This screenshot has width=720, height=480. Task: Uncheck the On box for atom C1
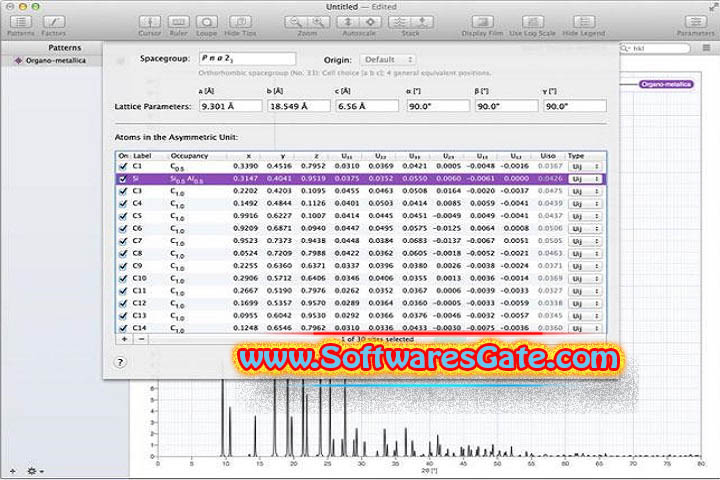pyautogui.click(x=123, y=166)
